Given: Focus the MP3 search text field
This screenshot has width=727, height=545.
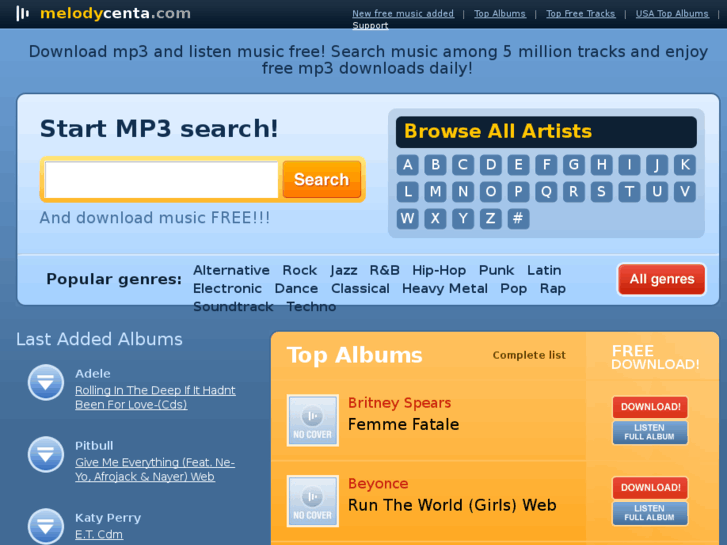Looking at the screenshot, I should pos(161,180).
